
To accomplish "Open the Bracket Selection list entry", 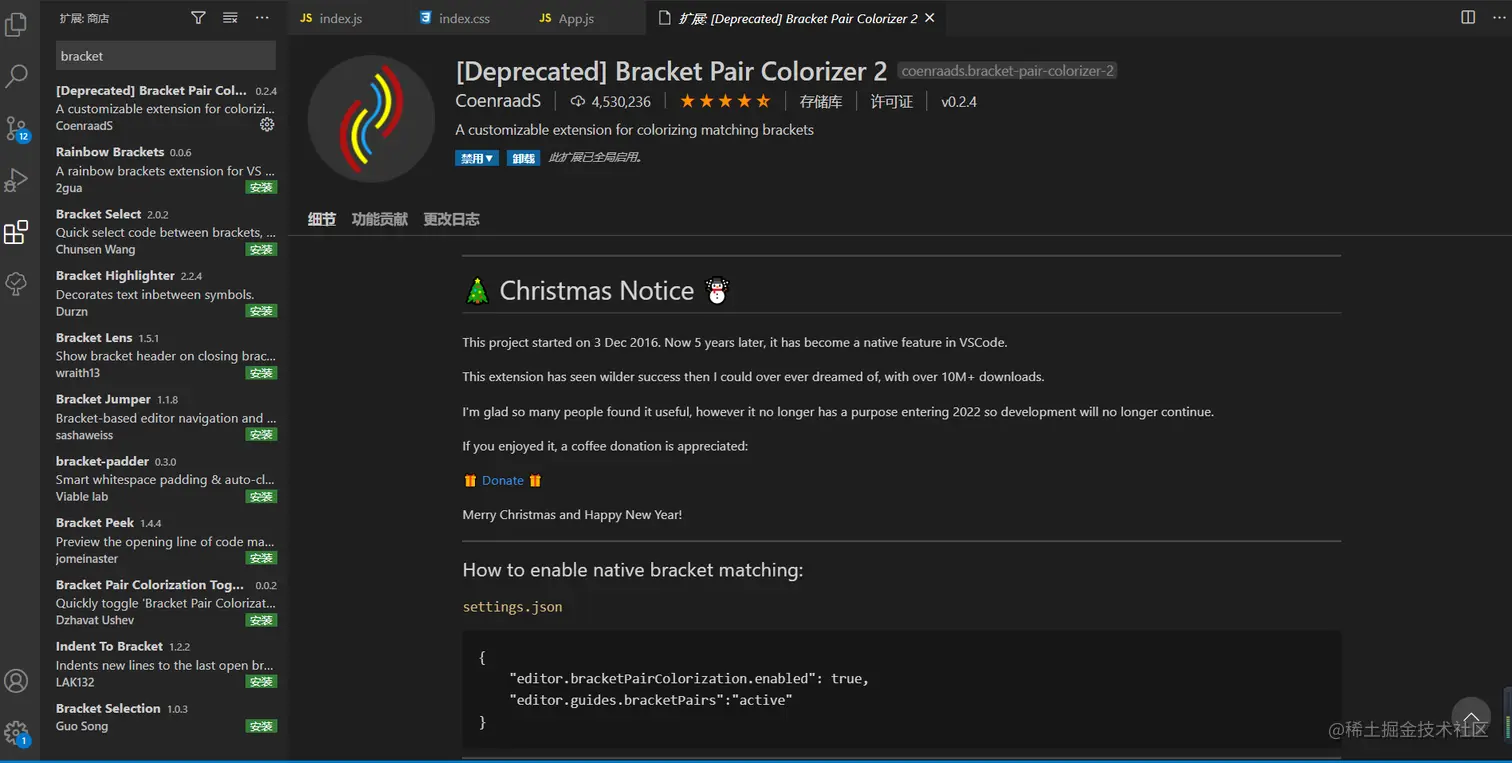I will click(x=166, y=717).
